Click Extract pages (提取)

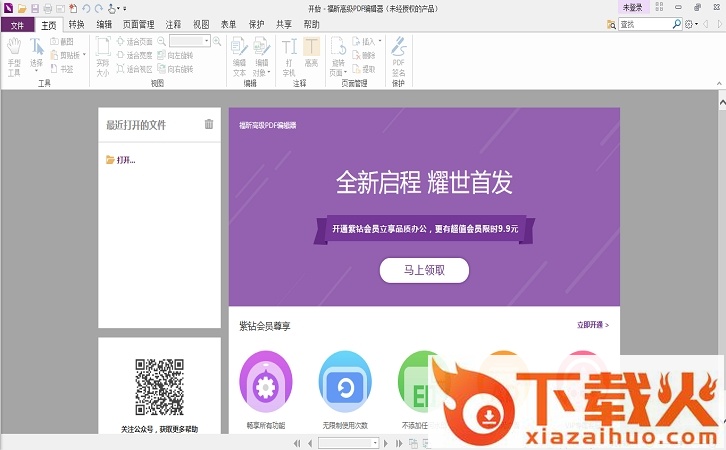(x=364, y=69)
